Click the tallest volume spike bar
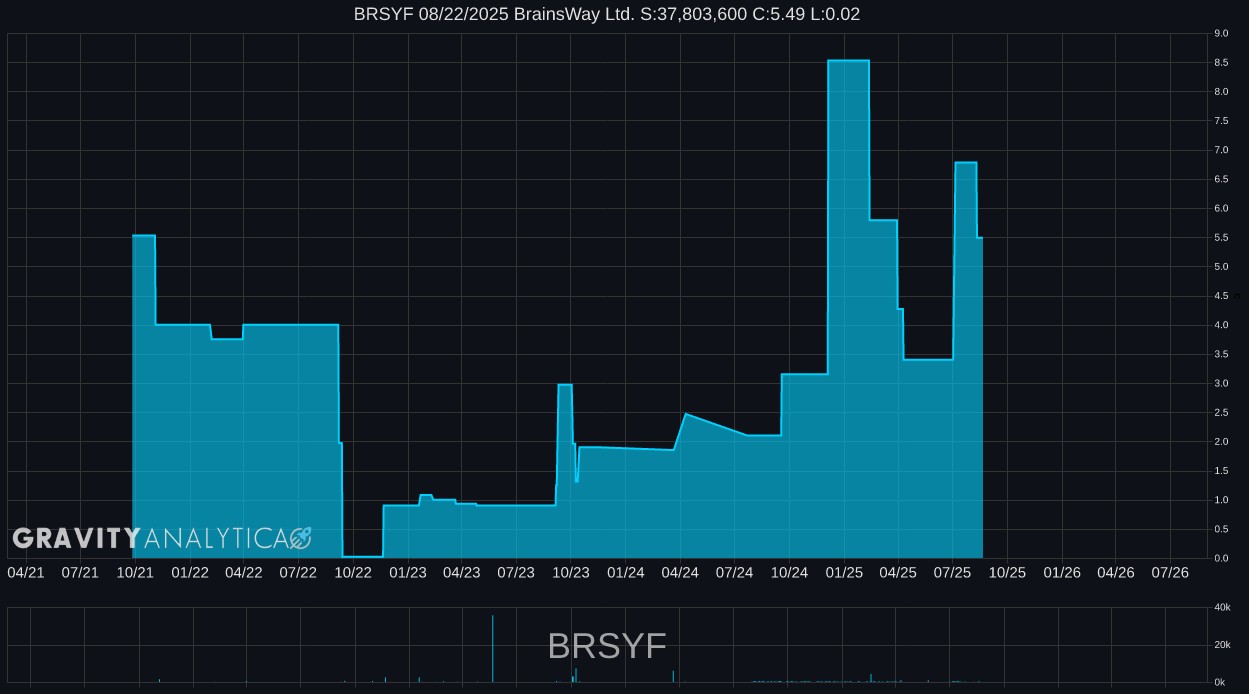The width and height of the screenshot is (1249, 694). (x=493, y=649)
